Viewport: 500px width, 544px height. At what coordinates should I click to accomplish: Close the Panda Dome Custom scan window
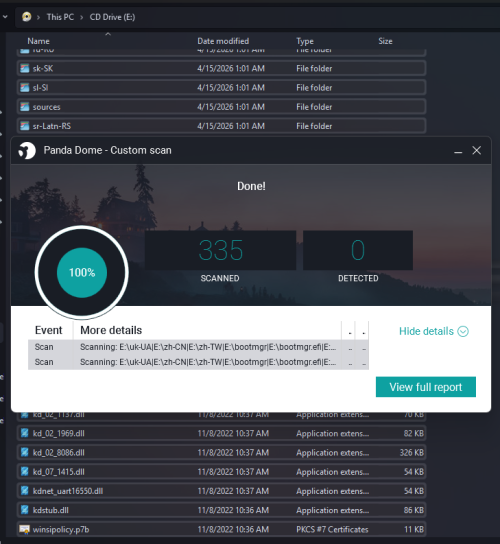pyautogui.click(x=476, y=150)
